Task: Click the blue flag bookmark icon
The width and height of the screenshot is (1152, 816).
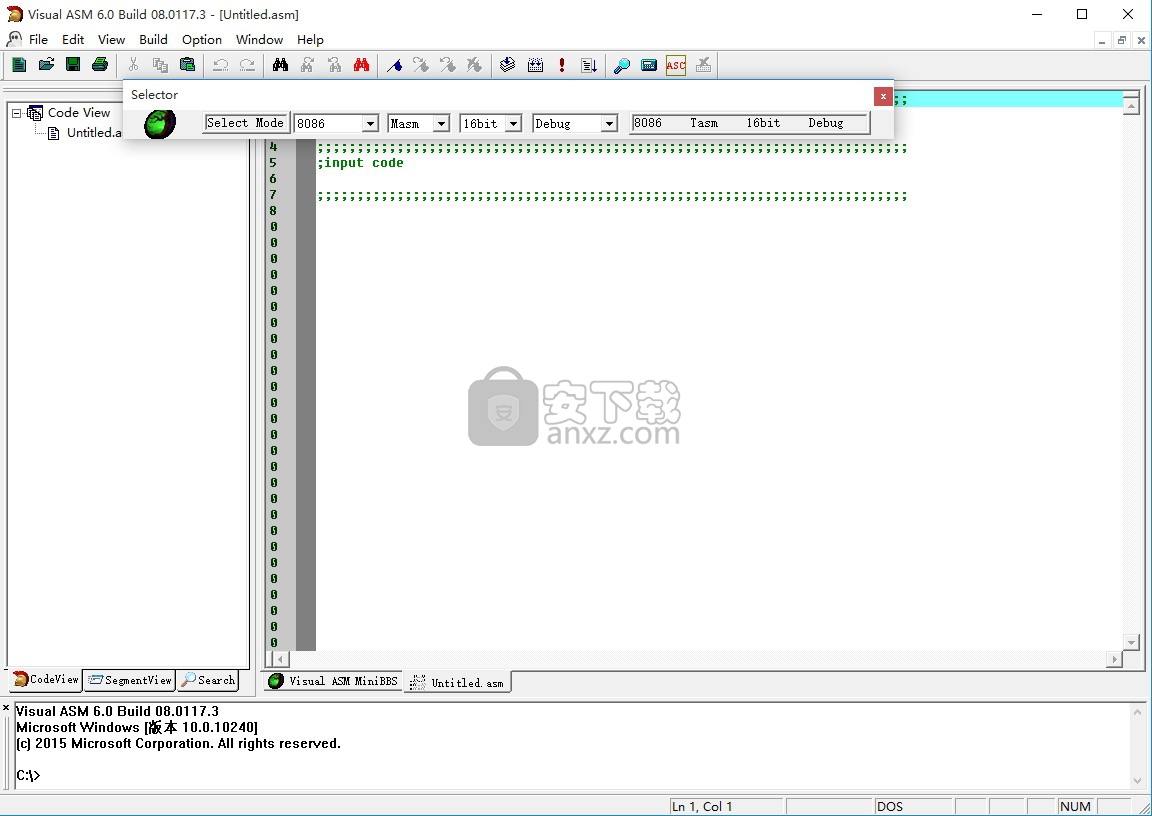Action: 394,65
